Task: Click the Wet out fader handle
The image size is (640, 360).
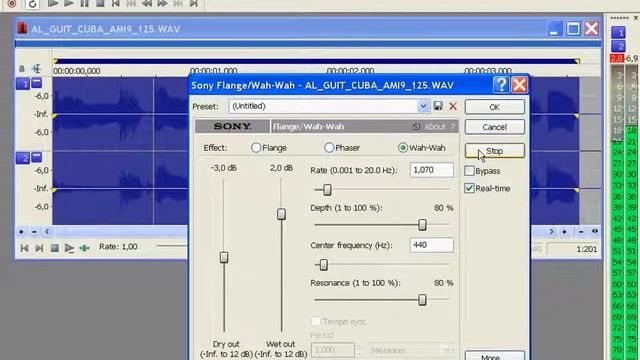Action: pyautogui.click(x=282, y=214)
